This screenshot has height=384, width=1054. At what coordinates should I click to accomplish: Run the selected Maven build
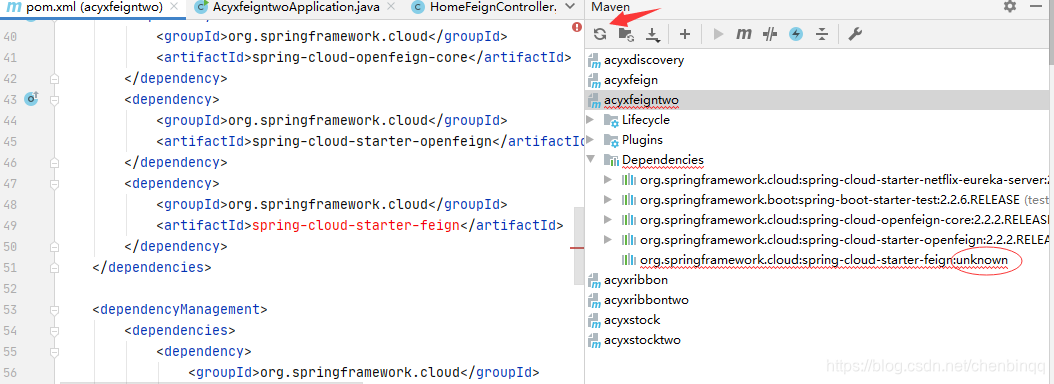(x=718, y=34)
